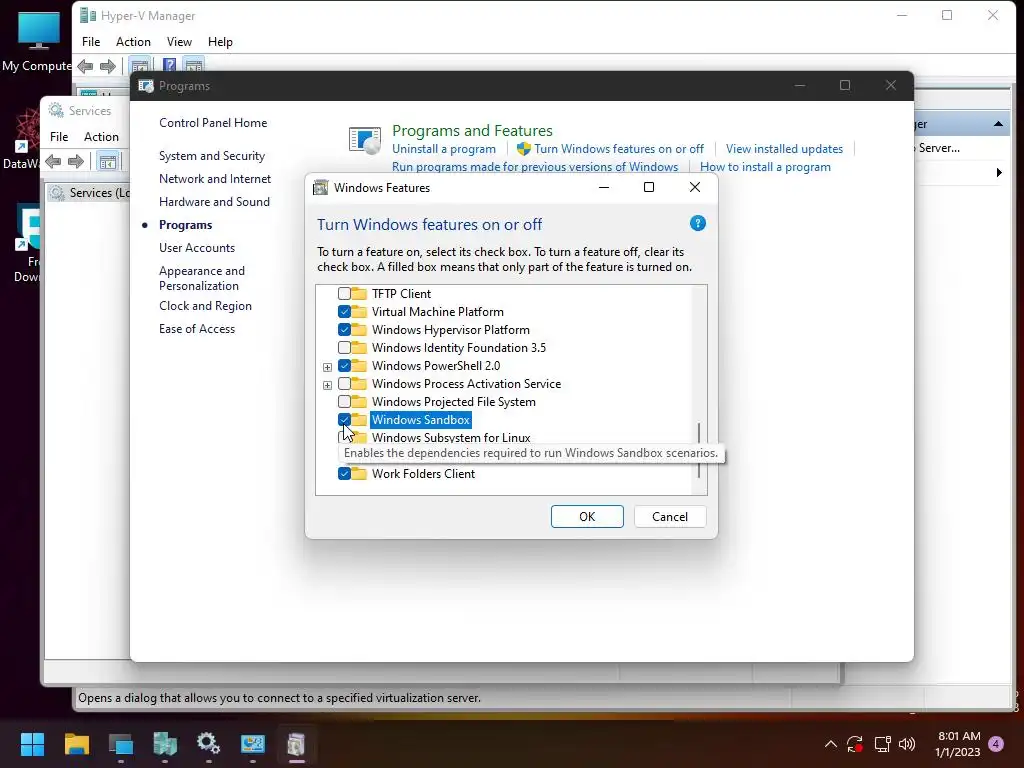Enable Windows Identity Foundation 3.5
This screenshot has width=1024, height=768.
[x=344, y=347]
